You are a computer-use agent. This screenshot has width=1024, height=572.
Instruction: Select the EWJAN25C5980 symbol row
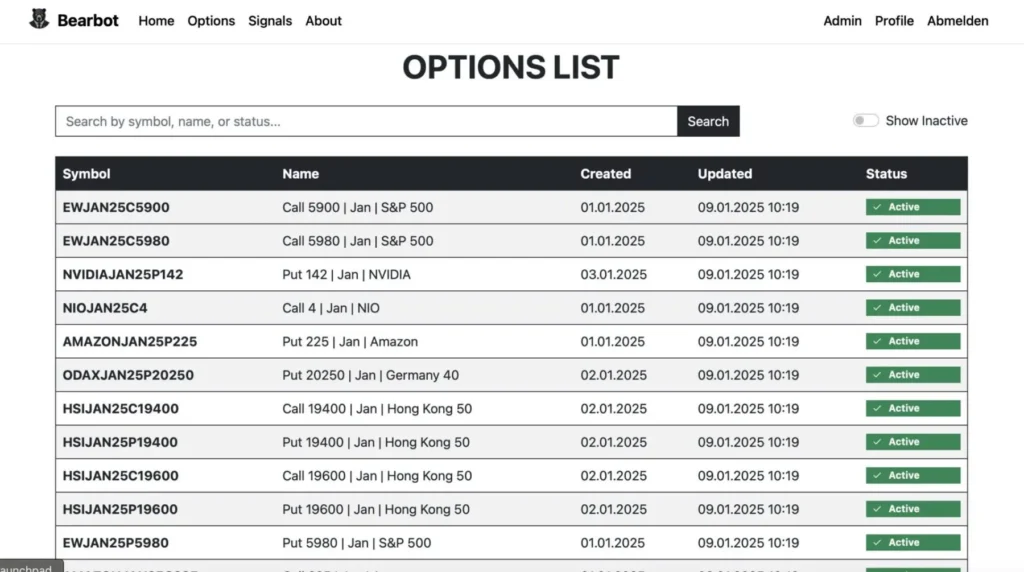click(x=116, y=241)
